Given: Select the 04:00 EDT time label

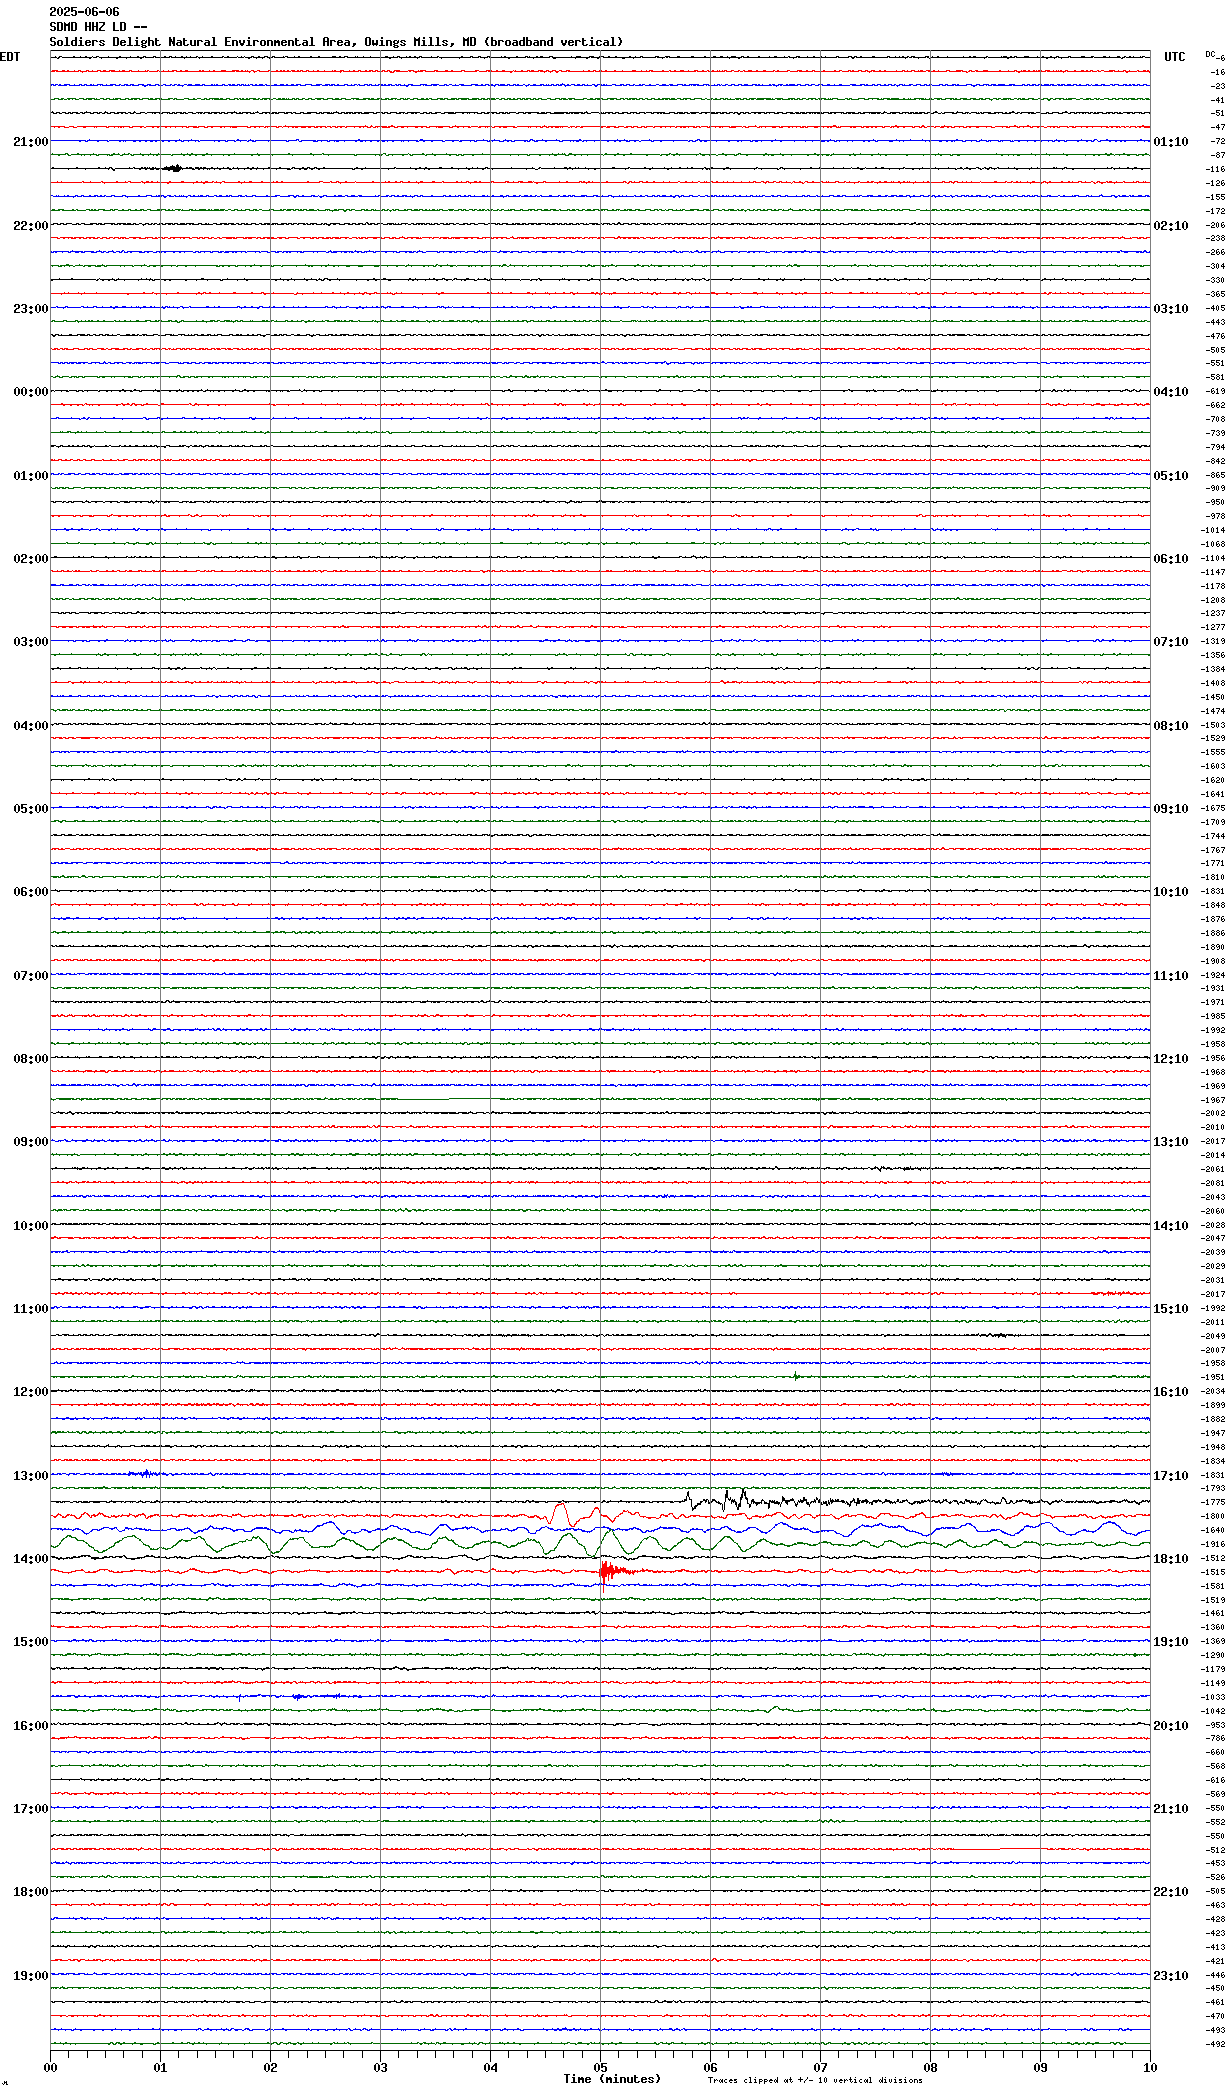Looking at the screenshot, I should pyautogui.click(x=31, y=726).
